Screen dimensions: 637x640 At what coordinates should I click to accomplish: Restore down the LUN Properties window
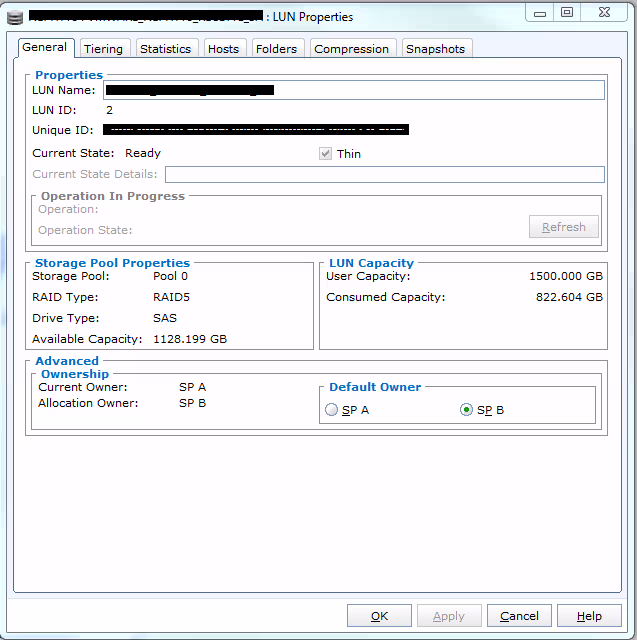(567, 12)
